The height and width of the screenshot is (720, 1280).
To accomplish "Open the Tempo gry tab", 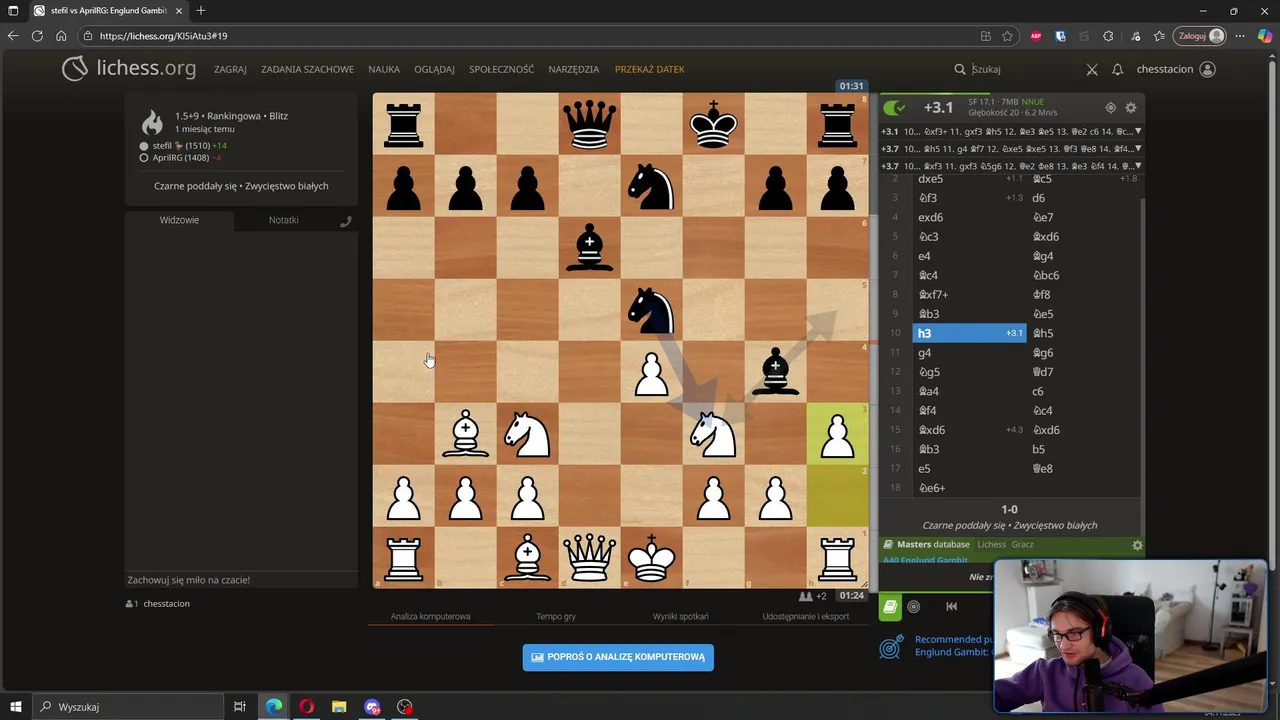I will (x=556, y=616).
